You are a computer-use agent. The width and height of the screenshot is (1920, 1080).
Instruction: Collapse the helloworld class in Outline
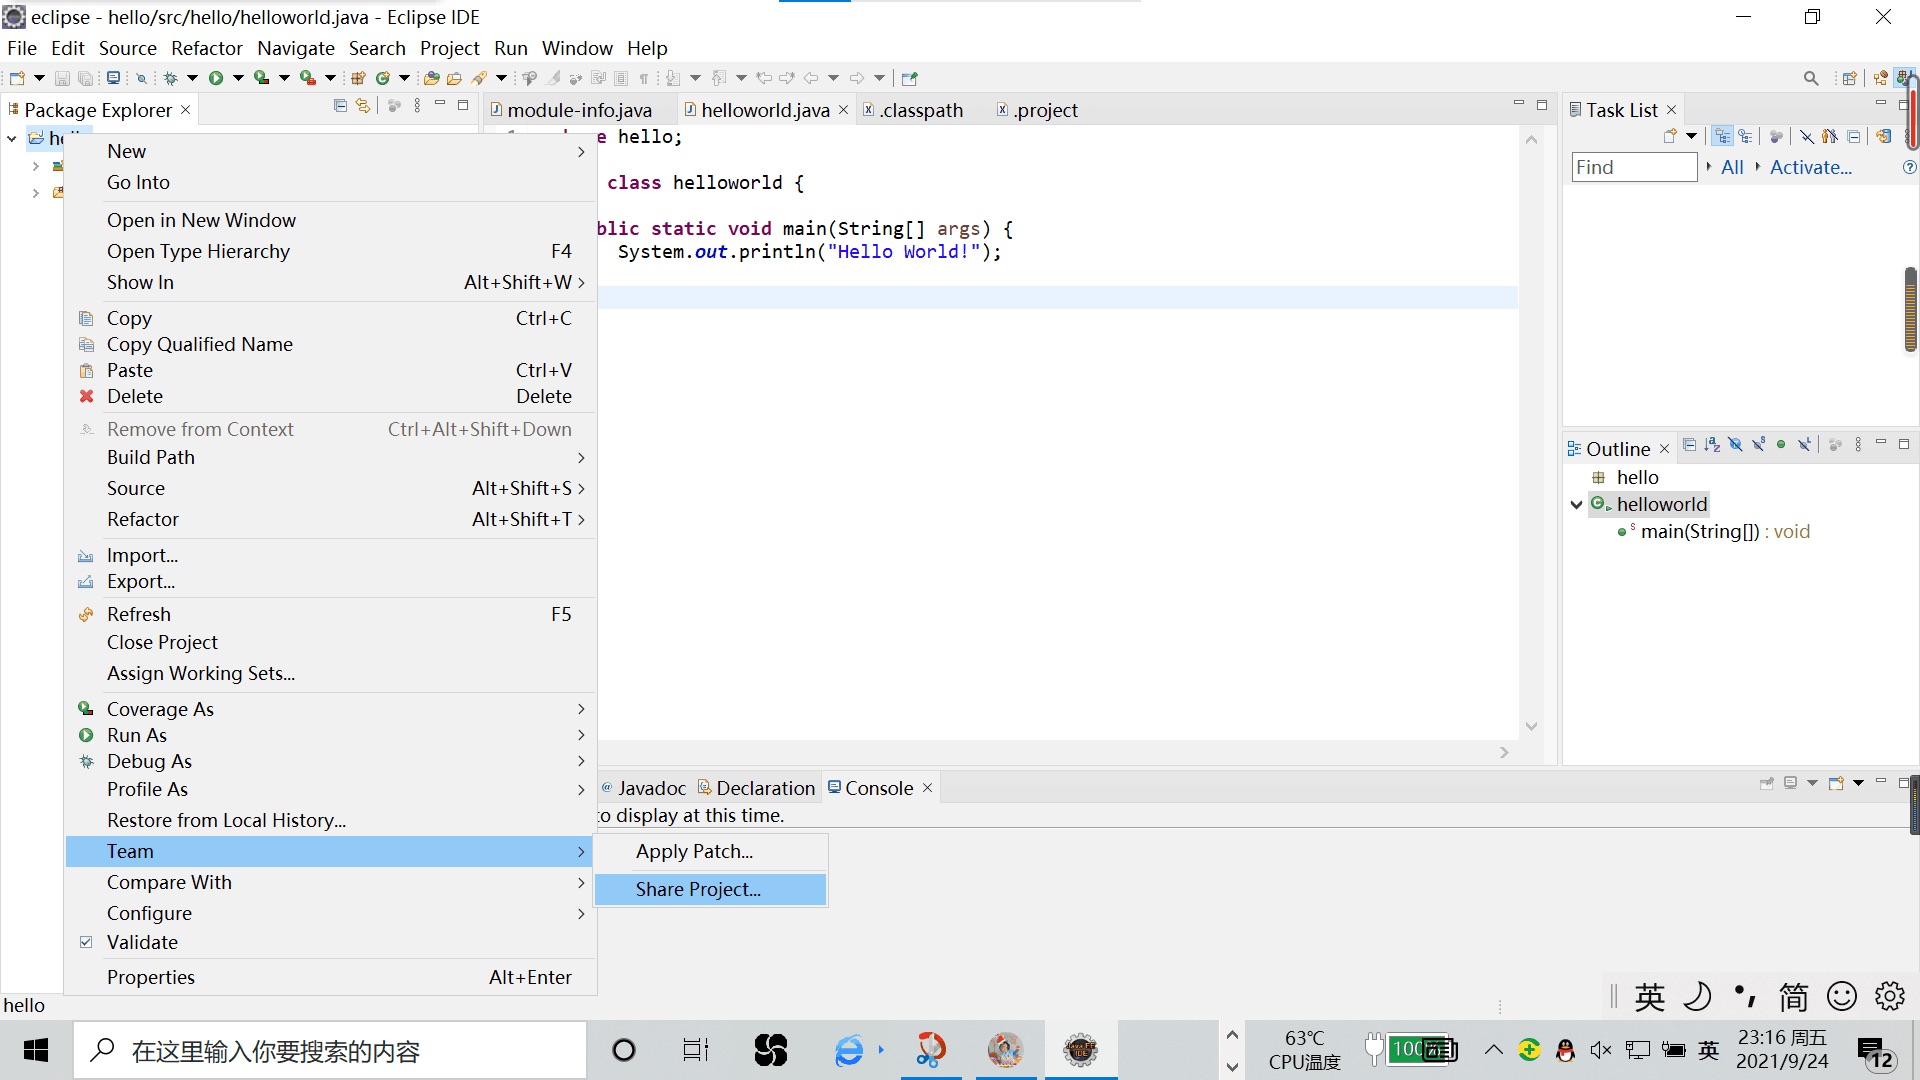coord(1577,505)
